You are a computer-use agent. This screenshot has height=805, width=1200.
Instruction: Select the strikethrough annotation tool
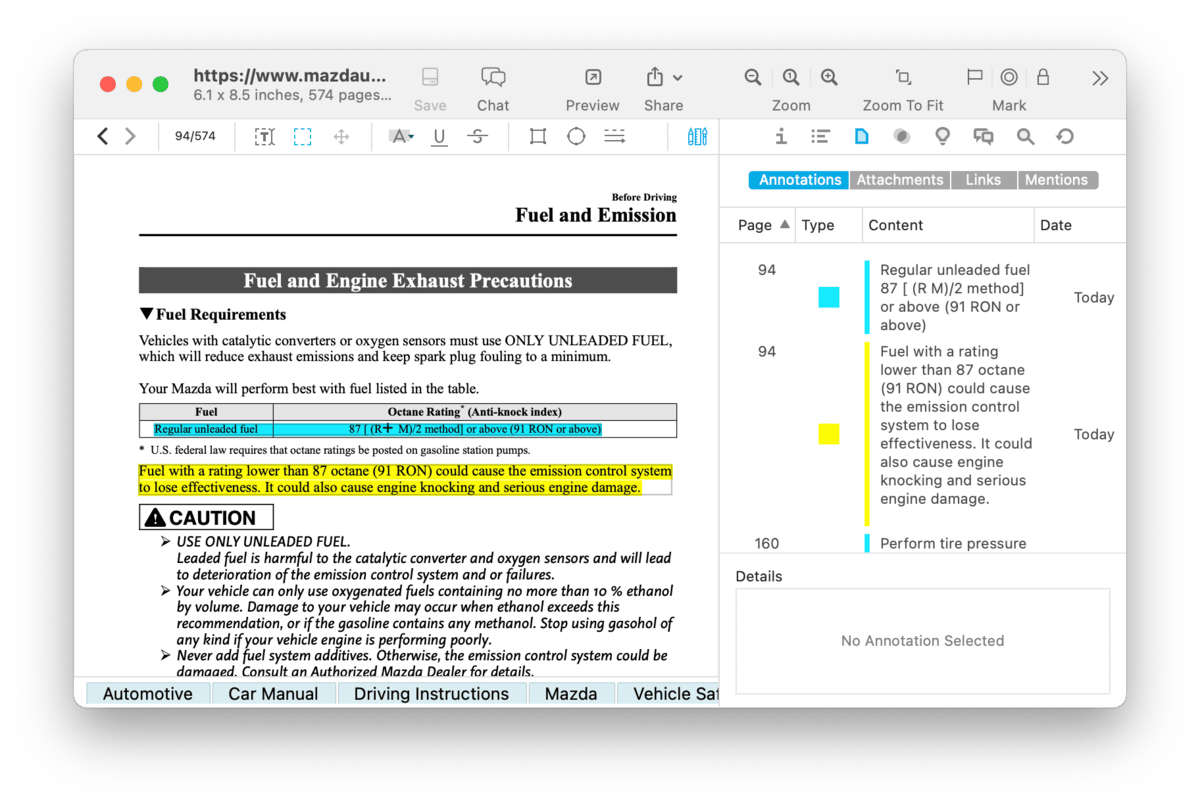pyautogui.click(x=478, y=137)
